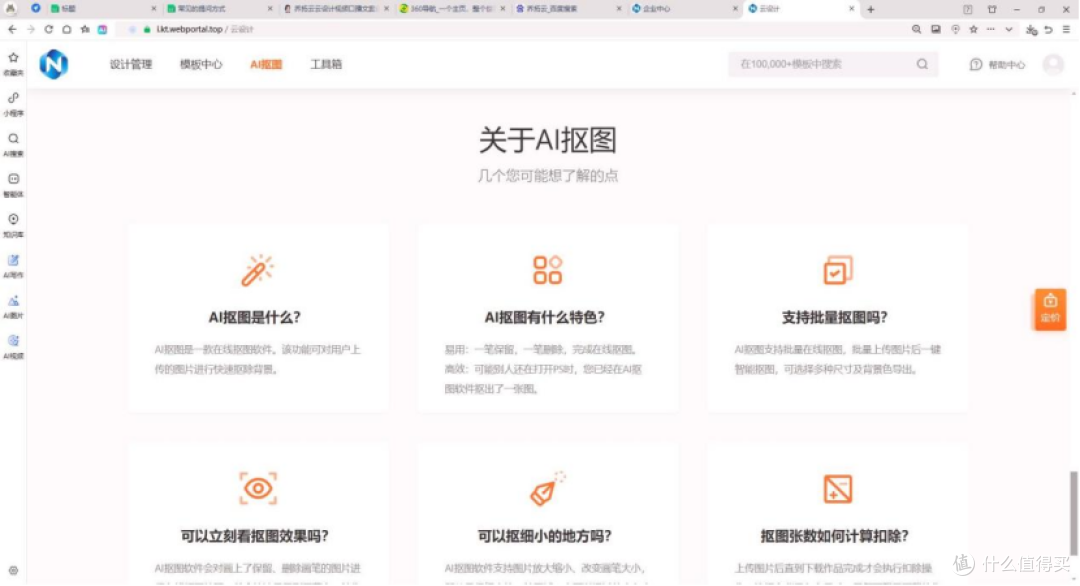Screen dimensions: 1080x586
Task: Click the magnifier icon in the template search box
Action: [922, 64]
